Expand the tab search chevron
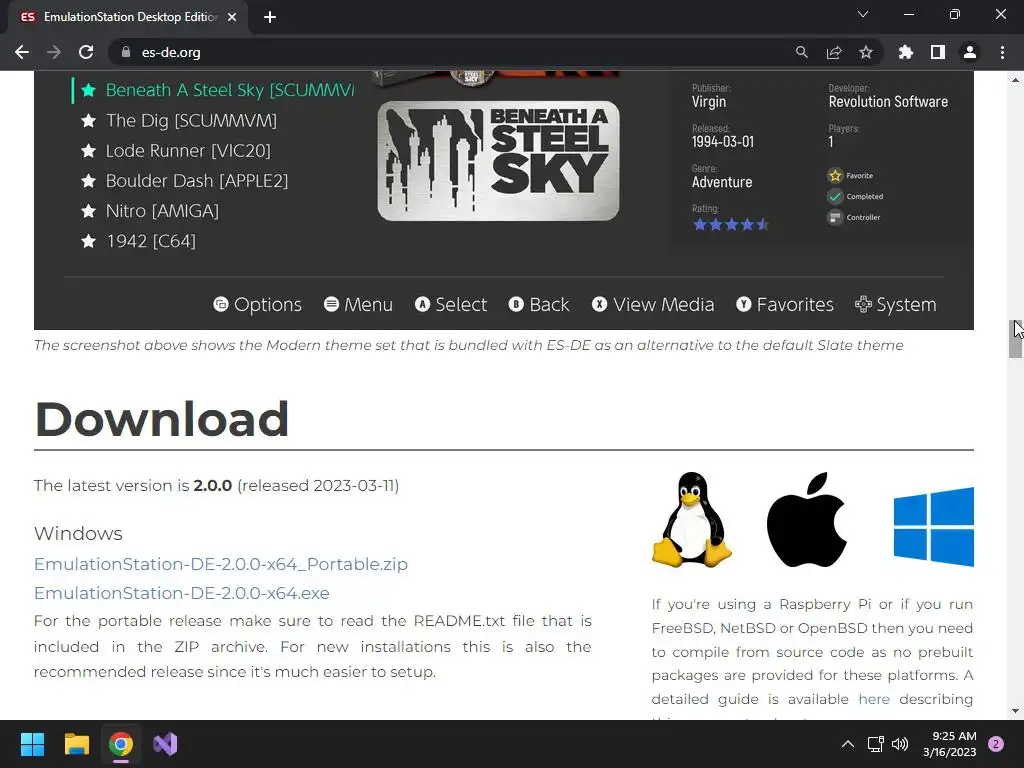1024x768 pixels. tap(863, 14)
